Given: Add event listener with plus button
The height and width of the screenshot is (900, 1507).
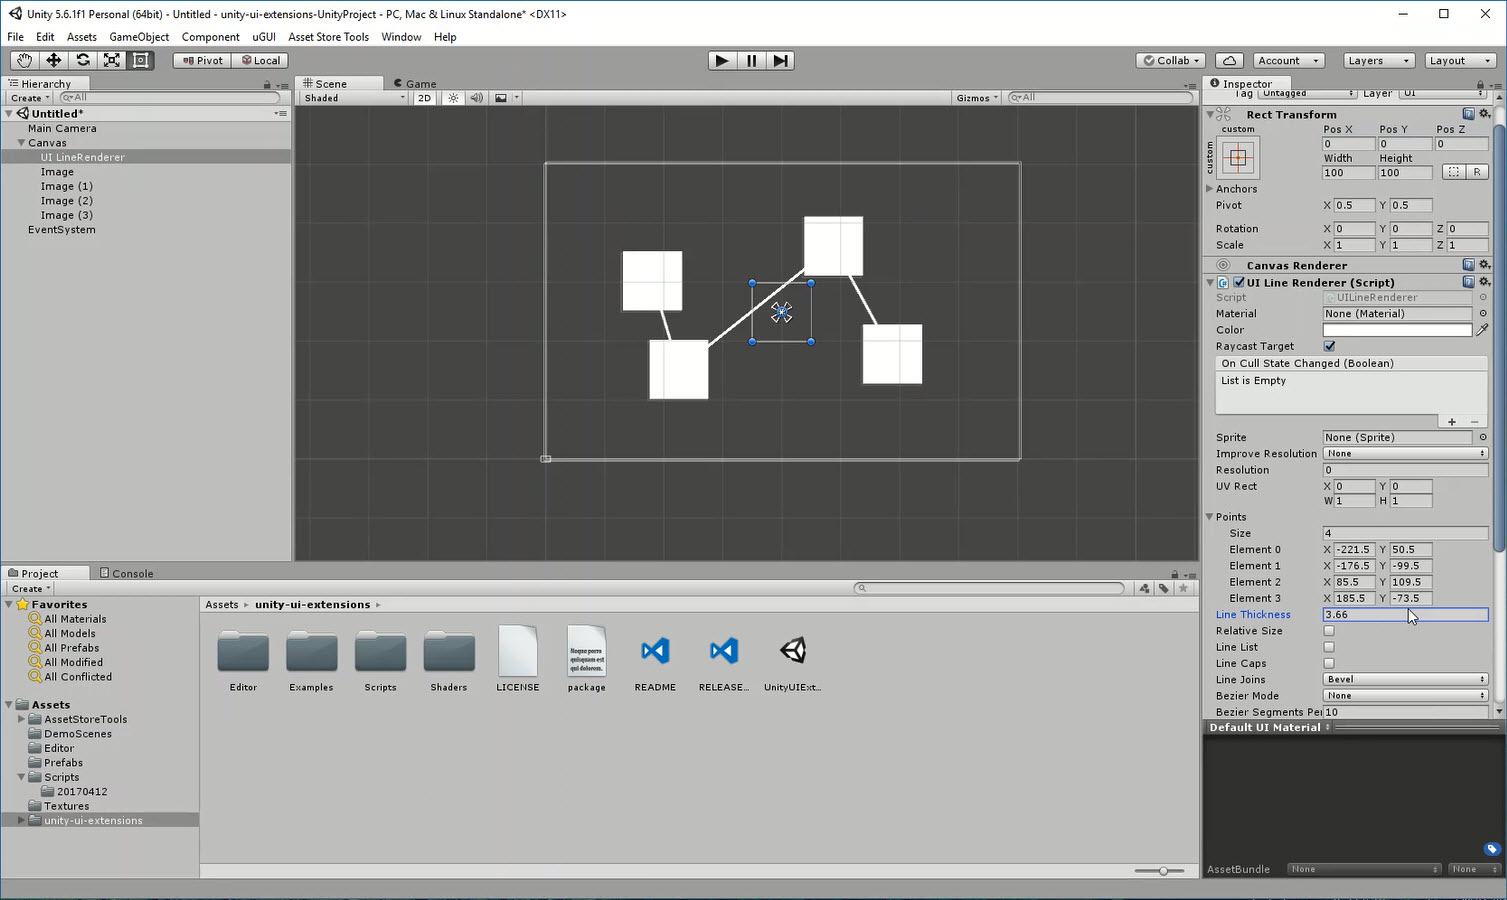Looking at the screenshot, I should click(1451, 422).
